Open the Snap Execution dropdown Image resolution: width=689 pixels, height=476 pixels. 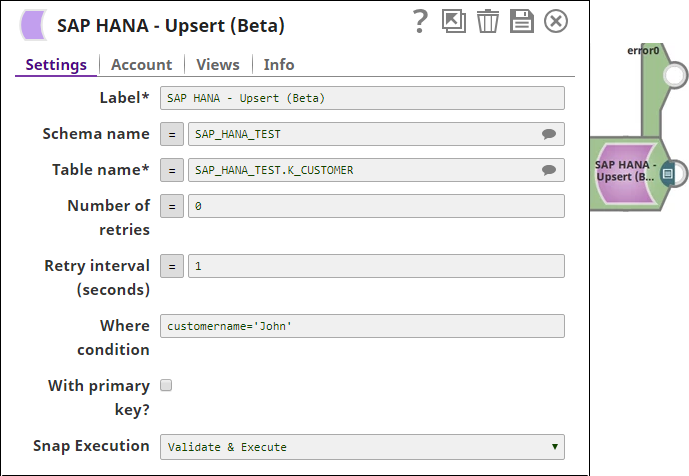point(362,447)
